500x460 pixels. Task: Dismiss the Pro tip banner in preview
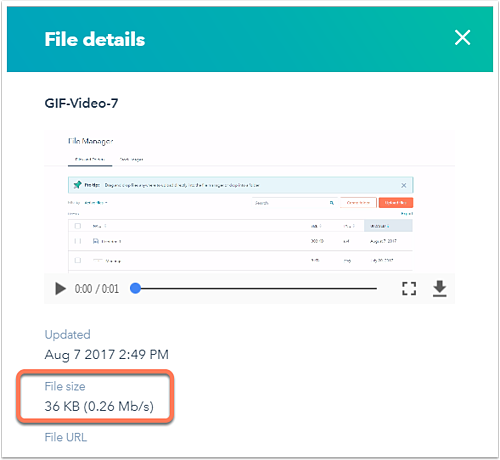404,185
